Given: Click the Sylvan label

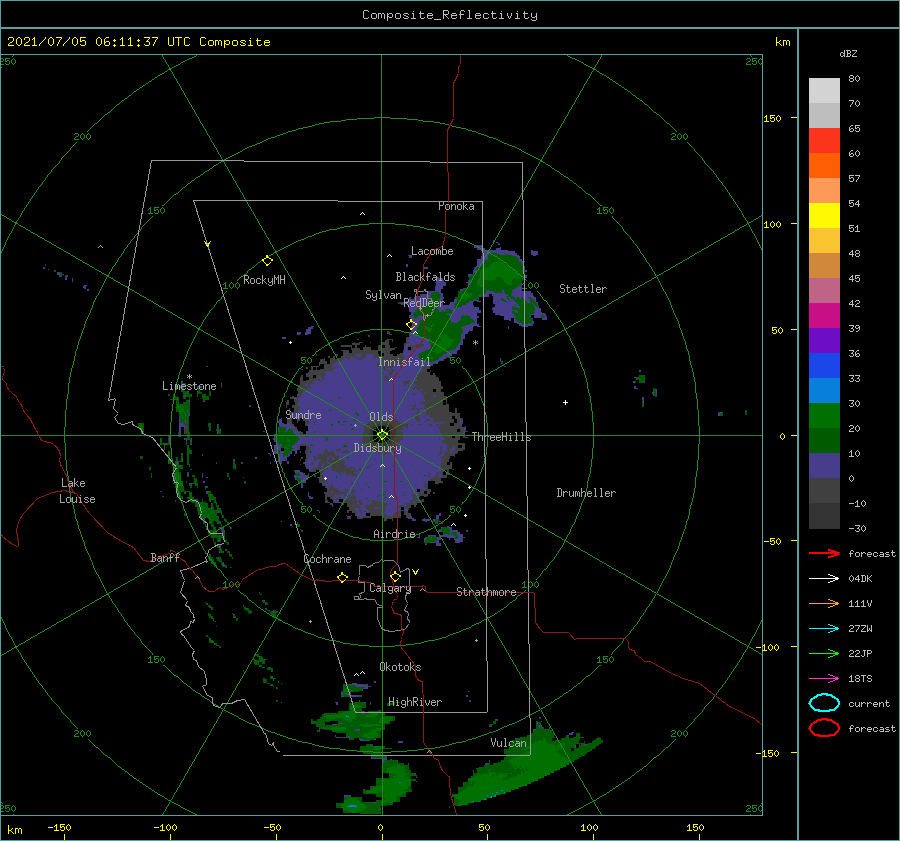Looking at the screenshot, I should click(383, 295).
